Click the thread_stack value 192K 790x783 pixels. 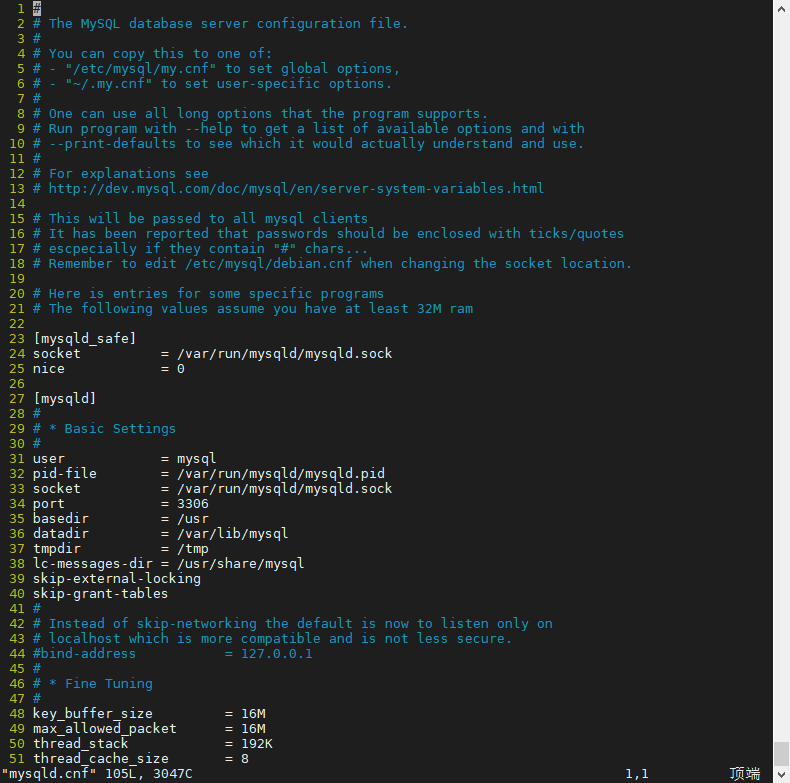tap(256, 744)
